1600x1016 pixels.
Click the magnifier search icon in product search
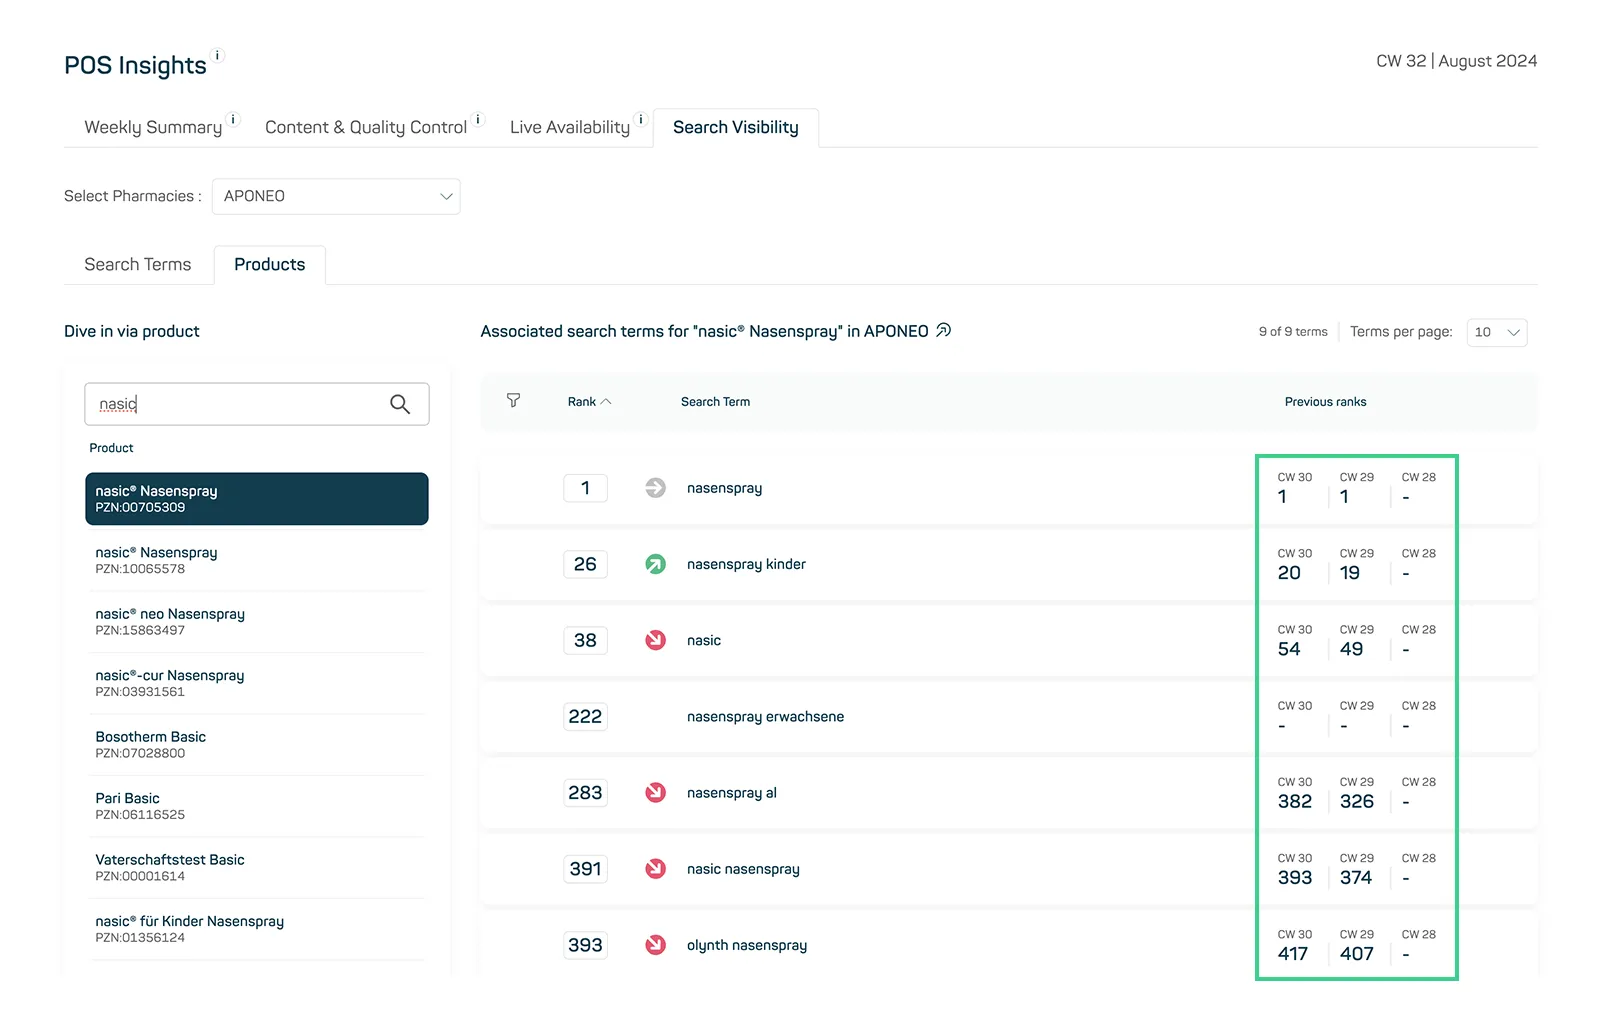click(400, 404)
